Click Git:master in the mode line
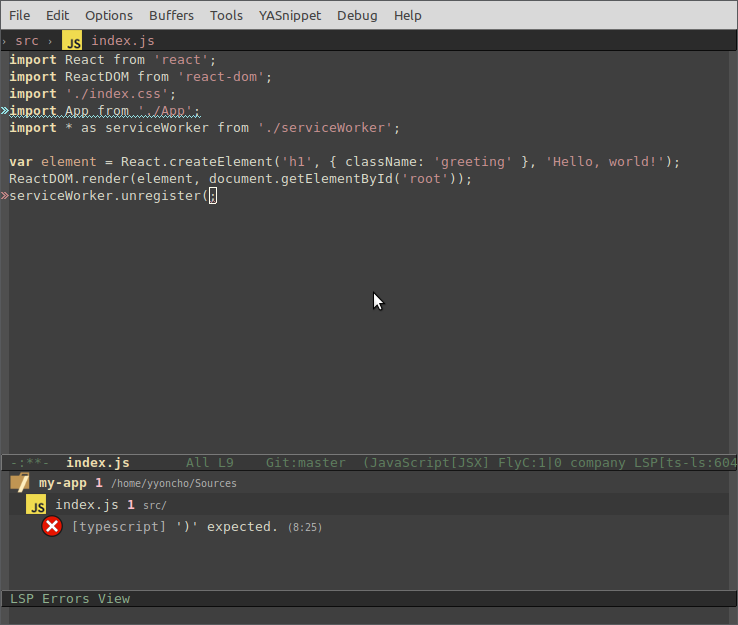Image resolution: width=738 pixels, height=625 pixels. pyautogui.click(x=305, y=463)
